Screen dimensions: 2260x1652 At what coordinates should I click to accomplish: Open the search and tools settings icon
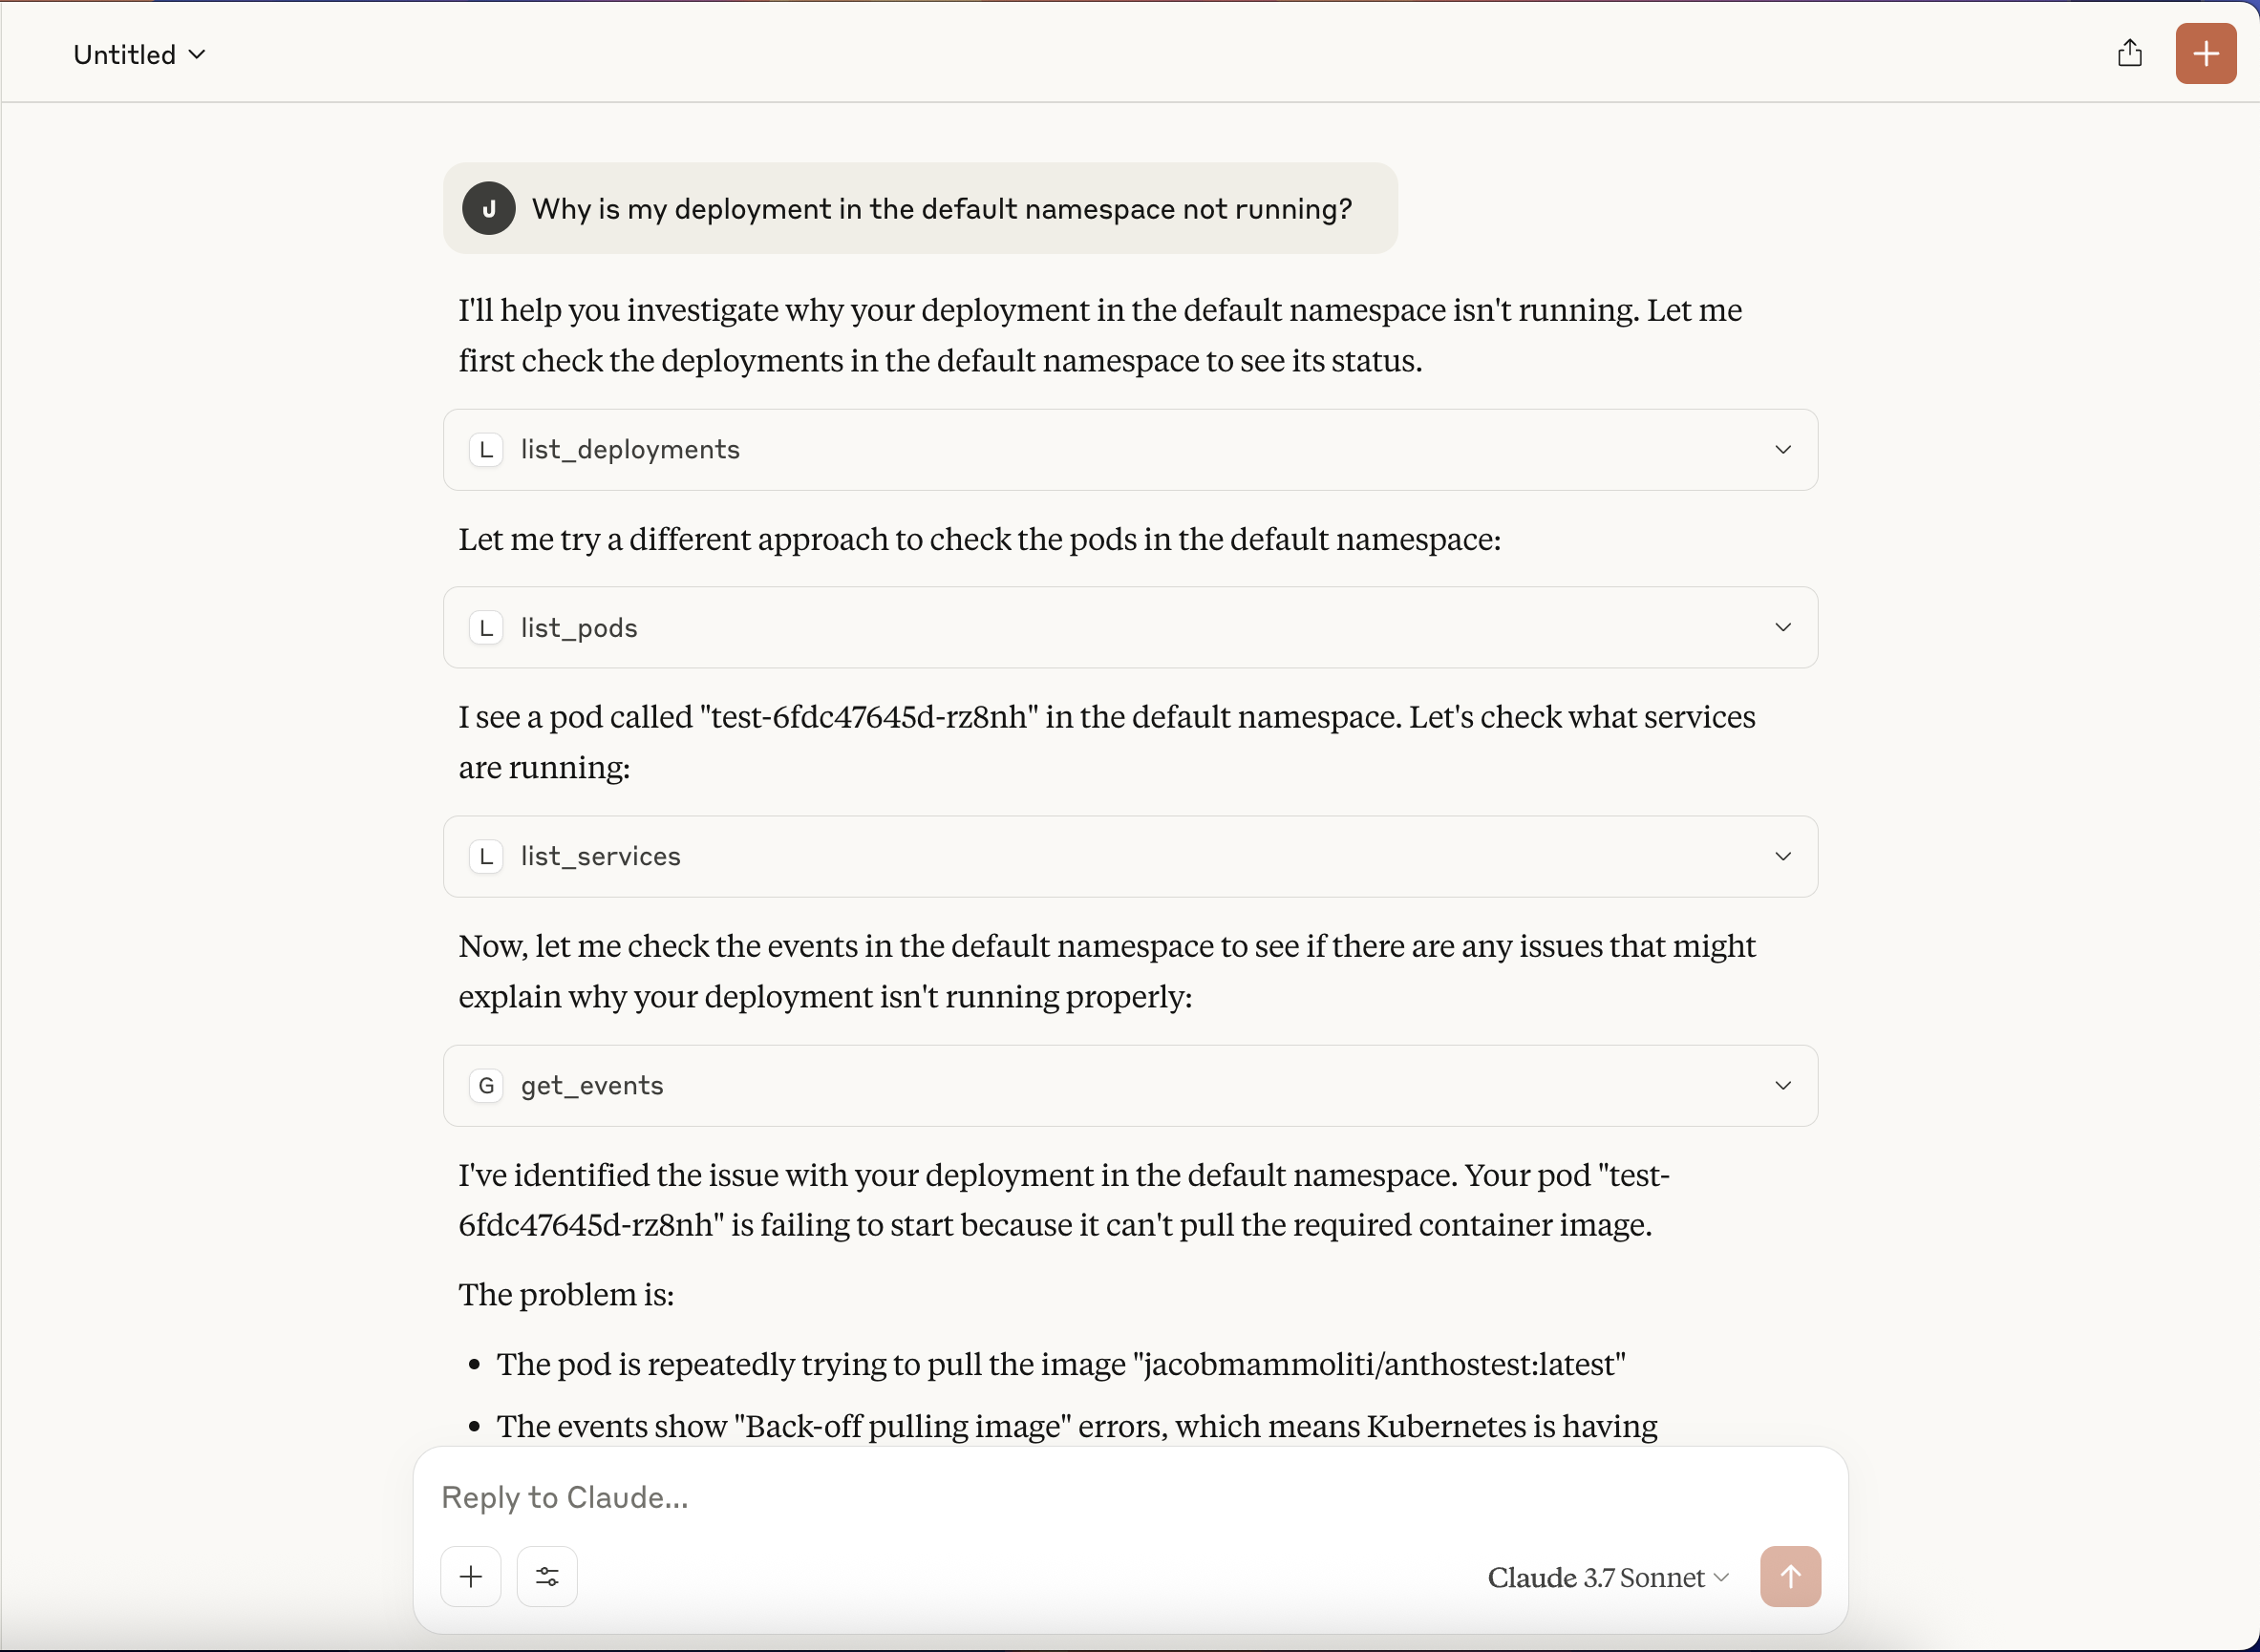[547, 1577]
